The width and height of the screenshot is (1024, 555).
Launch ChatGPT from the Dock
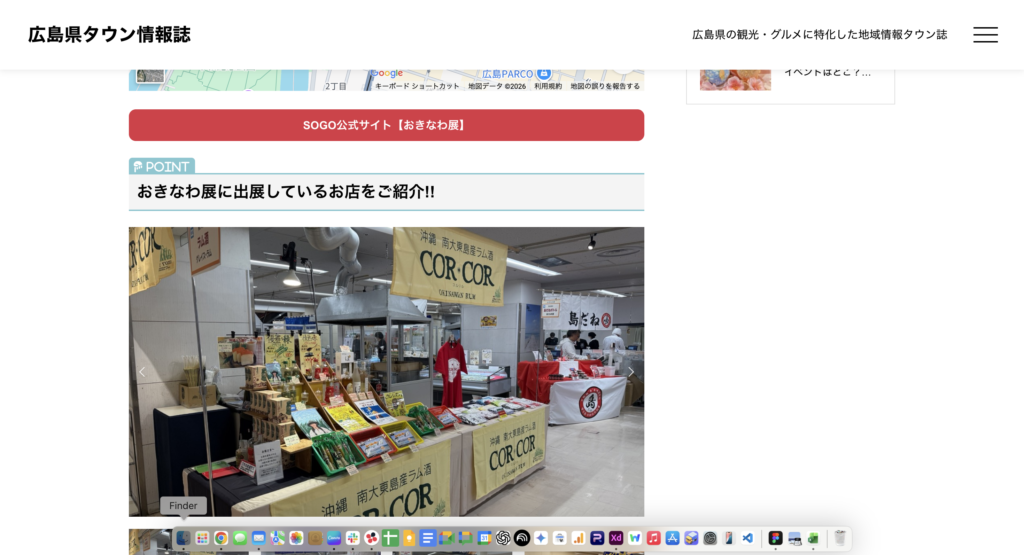tap(503, 538)
